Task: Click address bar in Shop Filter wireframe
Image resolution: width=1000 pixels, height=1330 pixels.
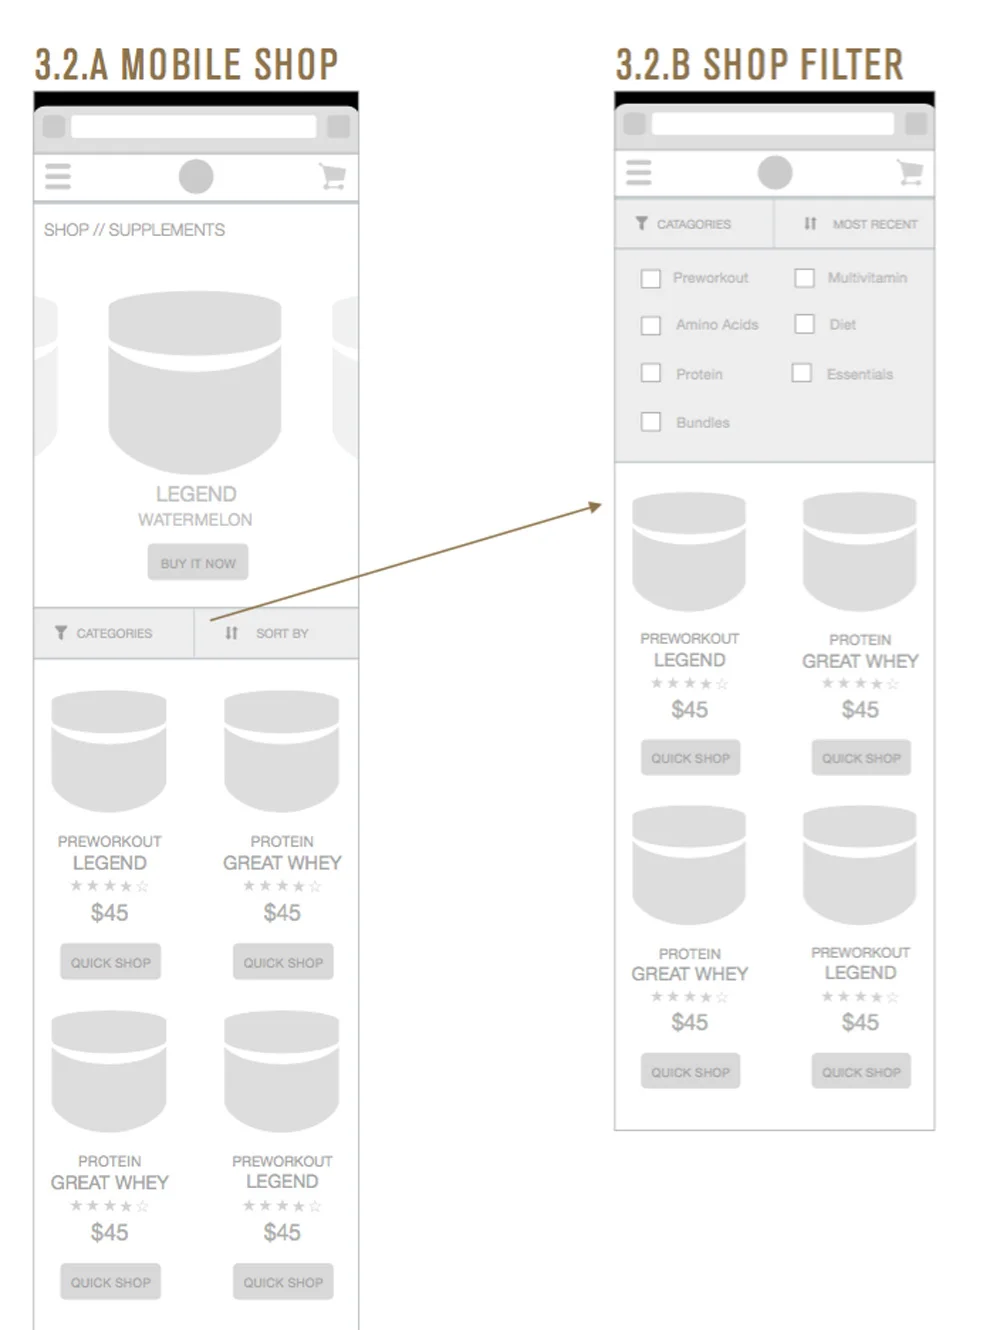Action: 773,123
